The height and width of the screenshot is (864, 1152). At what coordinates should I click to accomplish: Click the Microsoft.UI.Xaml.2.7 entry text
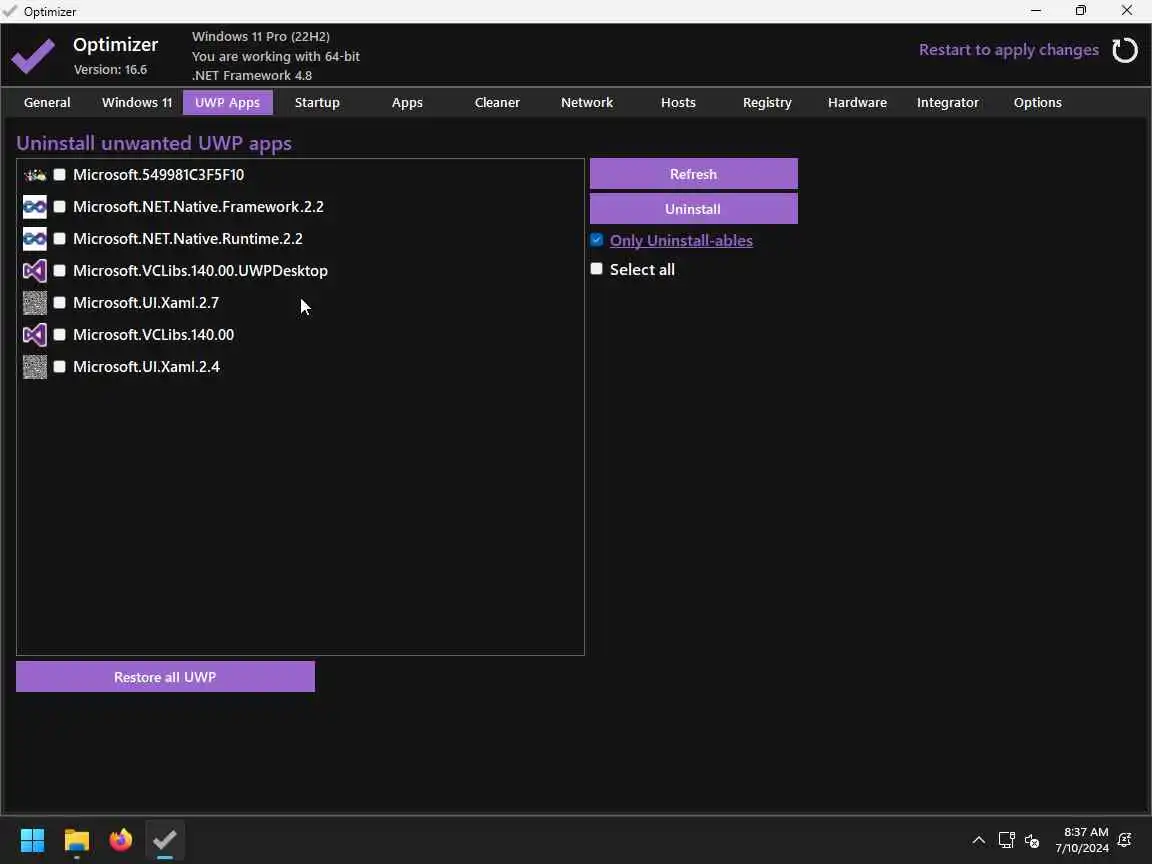146,303
